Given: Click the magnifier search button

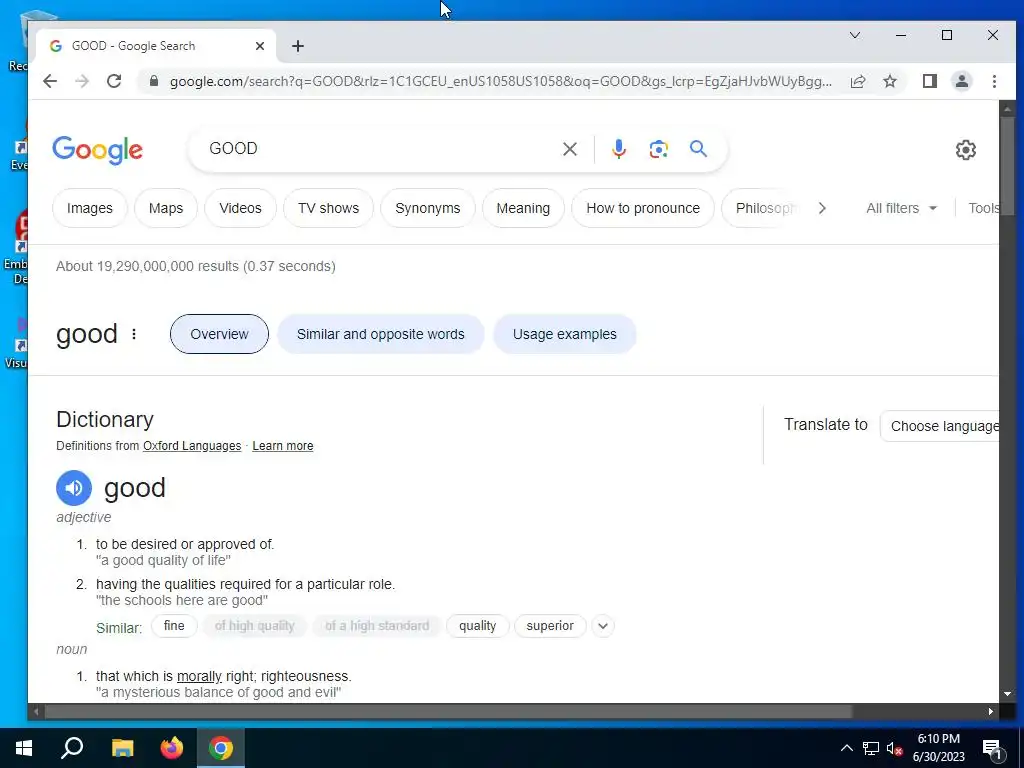Looking at the screenshot, I should coord(698,149).
